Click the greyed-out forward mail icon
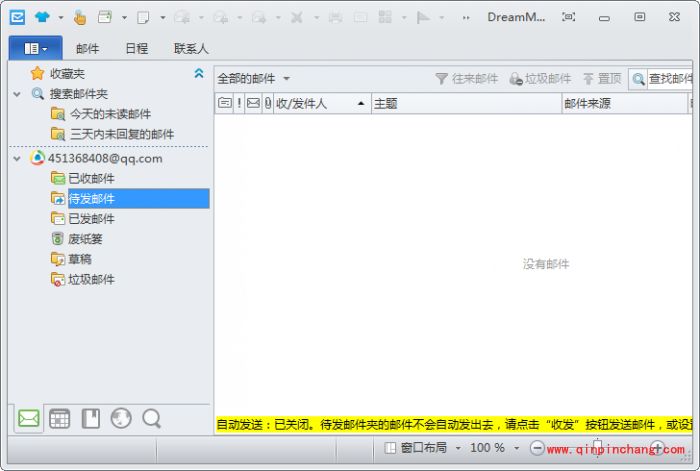The width and height of the screenshot is (700, 471). pos(259,17)
